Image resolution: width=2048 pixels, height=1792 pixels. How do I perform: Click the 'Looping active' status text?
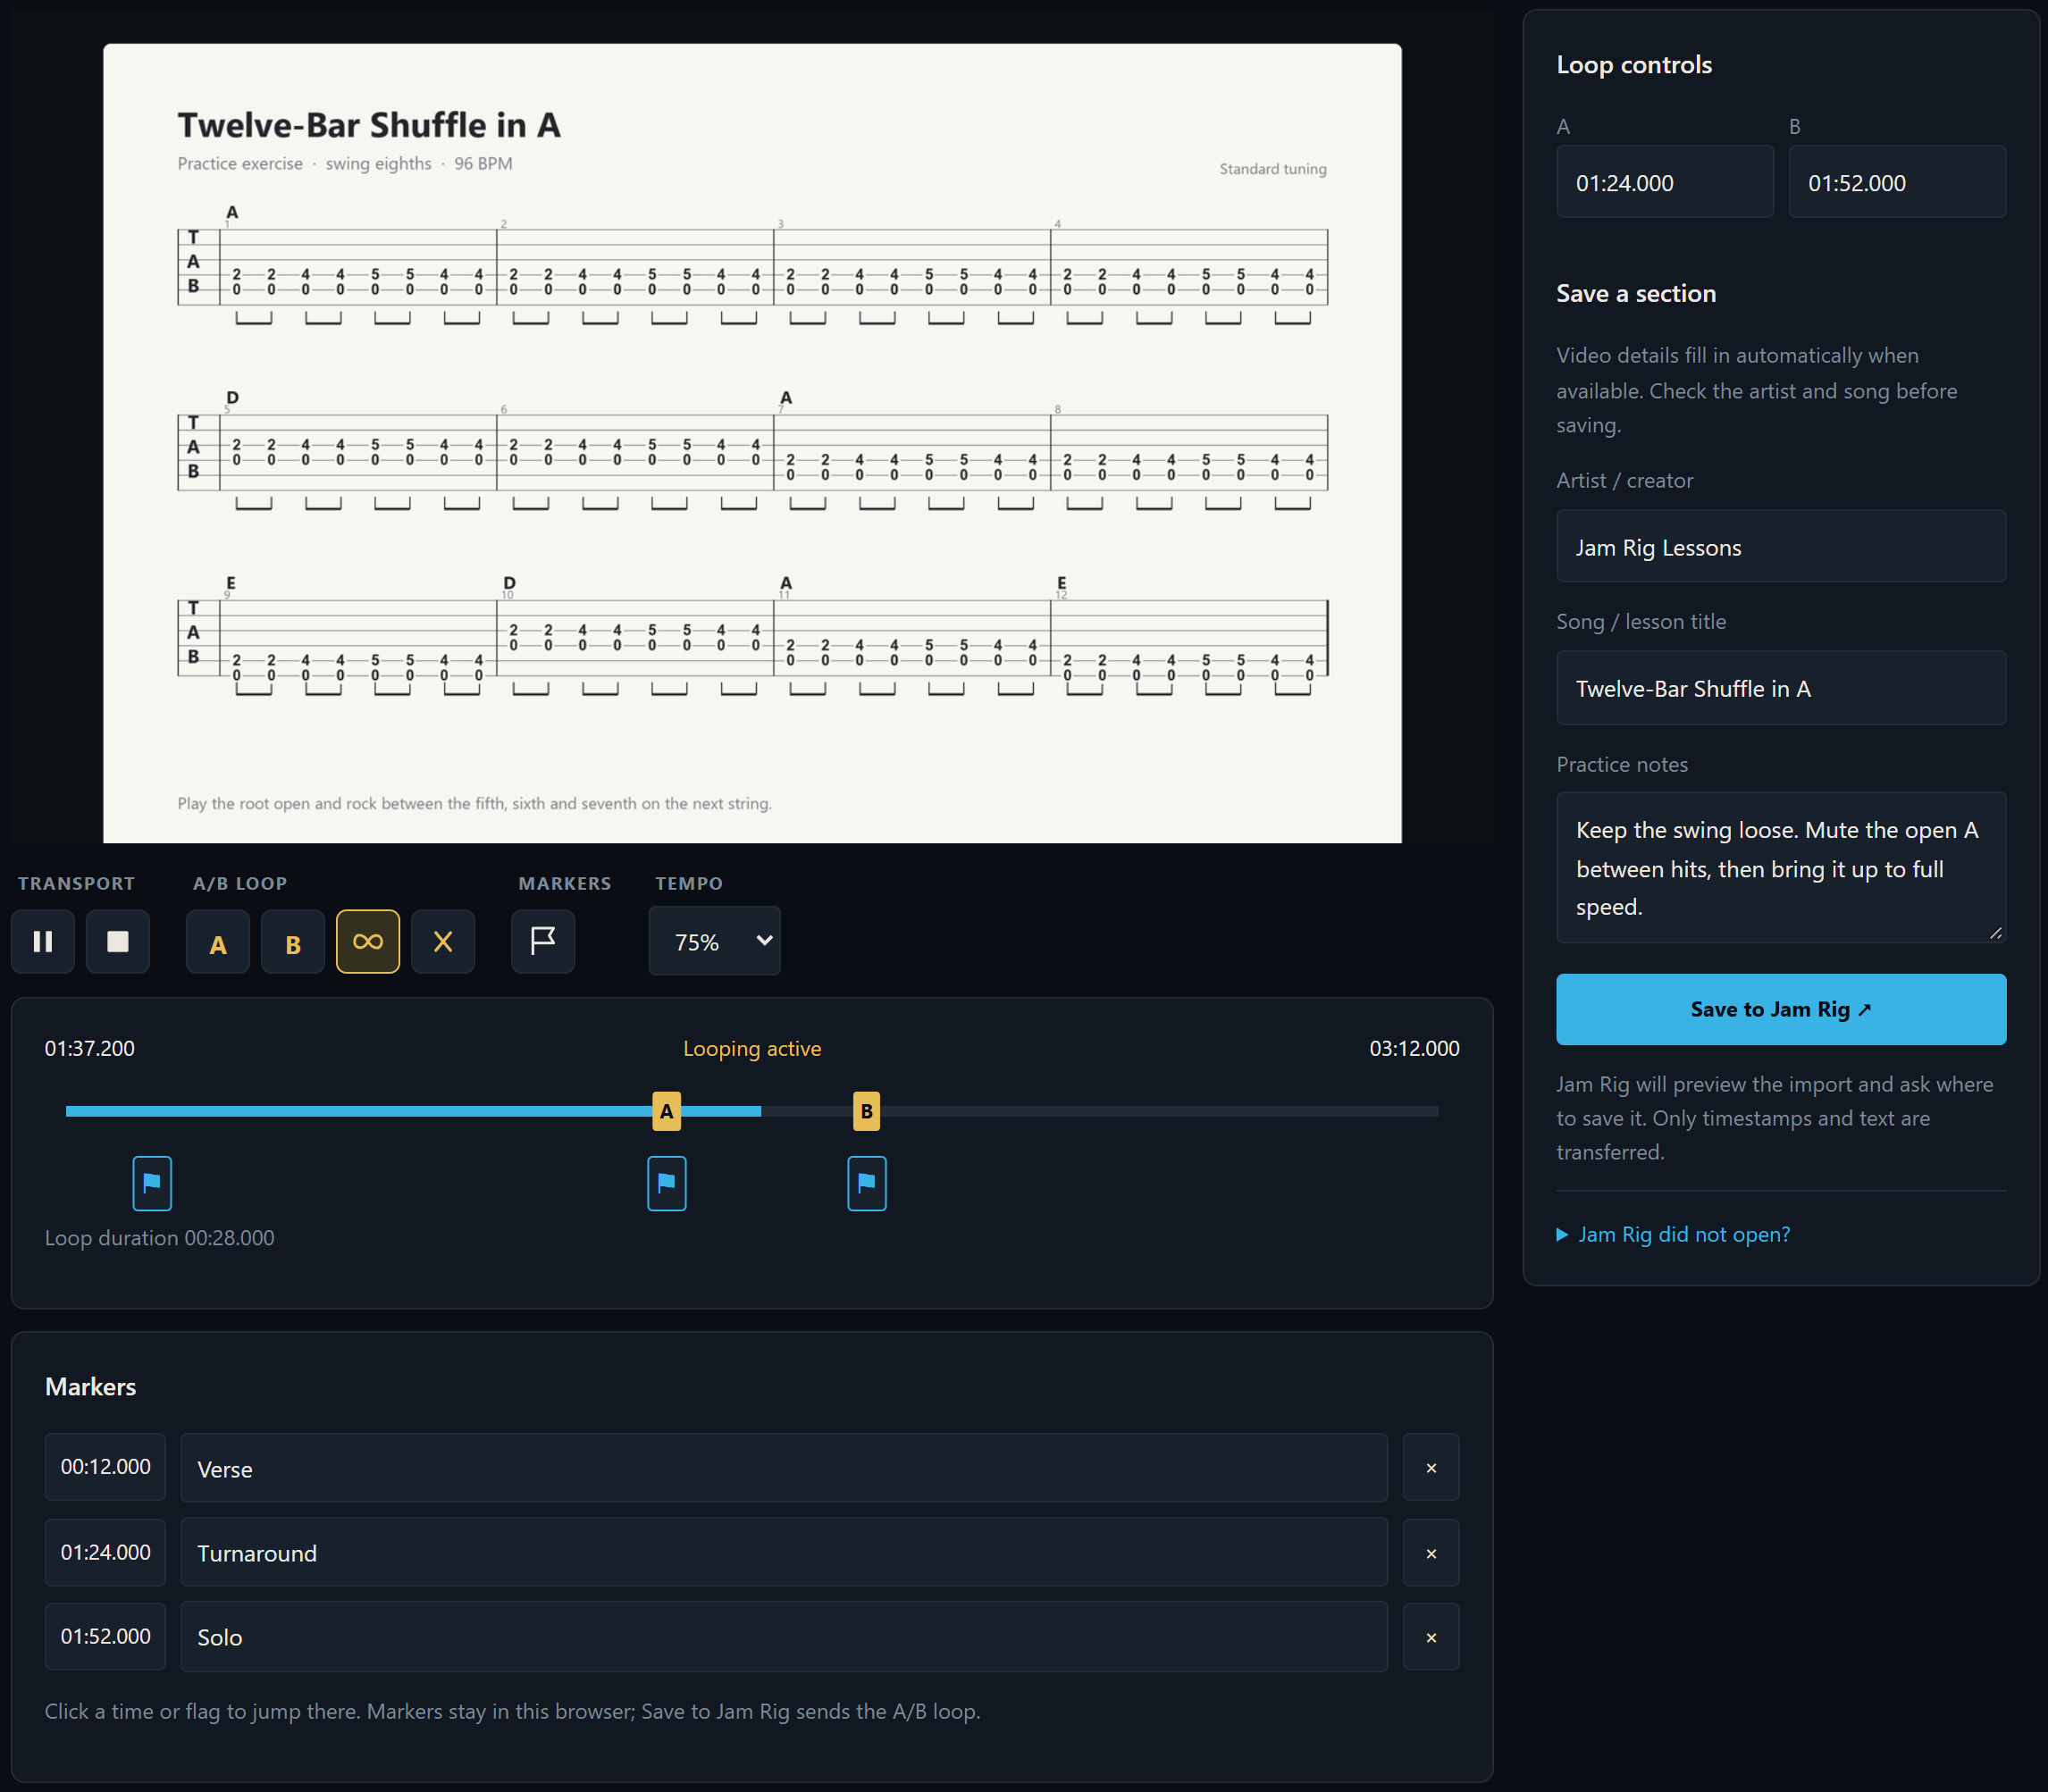point(752,1048)
